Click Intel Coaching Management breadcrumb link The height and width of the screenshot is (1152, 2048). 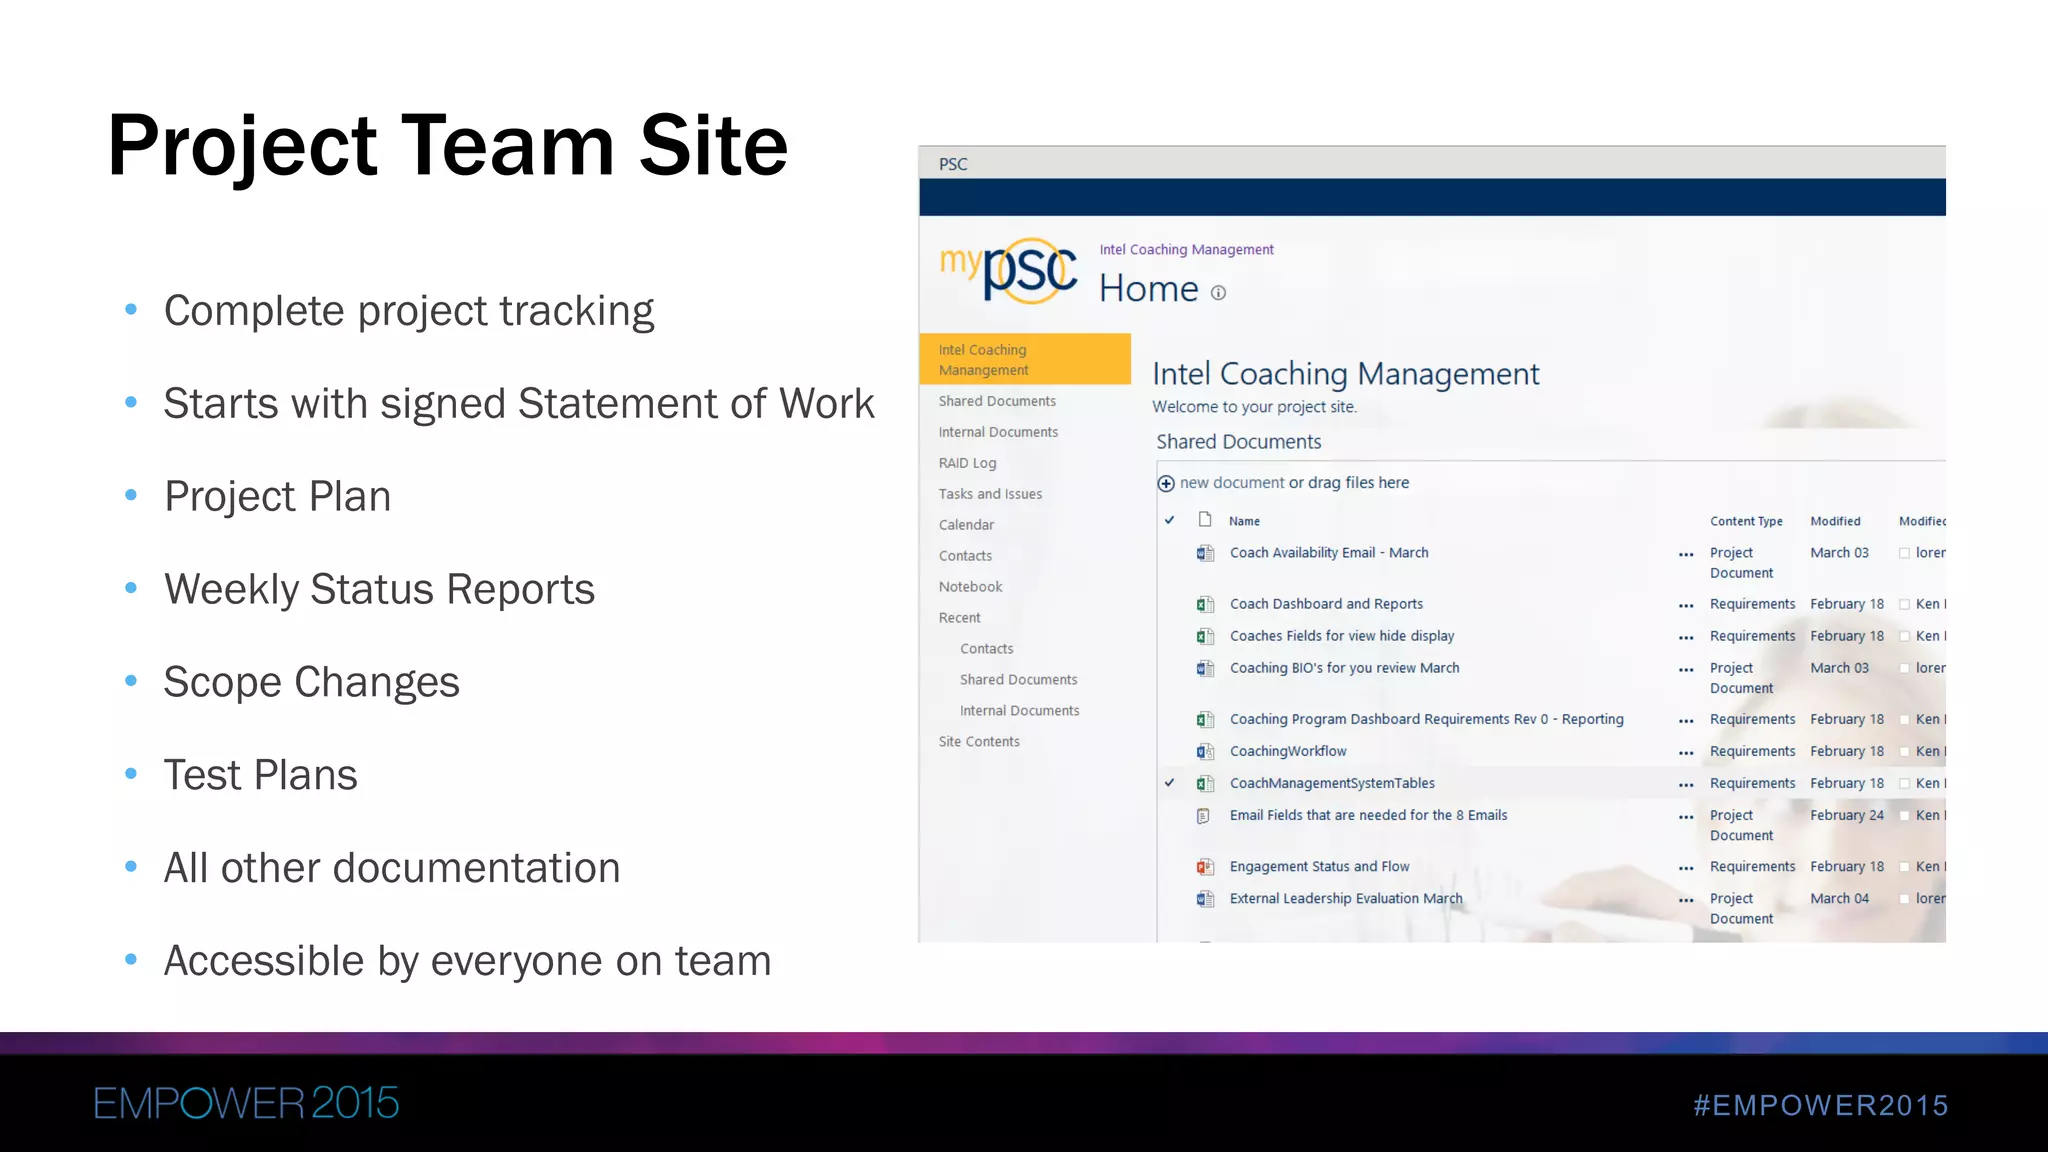(x=1186, y=250)
